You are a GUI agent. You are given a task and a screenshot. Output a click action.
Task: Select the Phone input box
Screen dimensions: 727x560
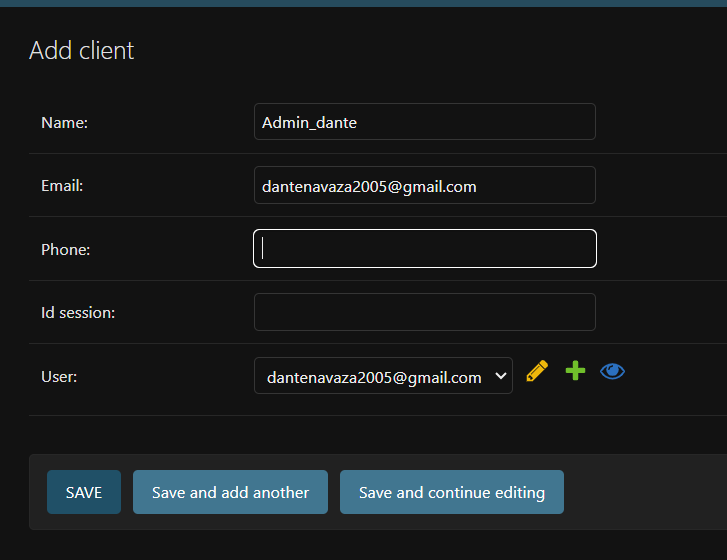[425, 249]
